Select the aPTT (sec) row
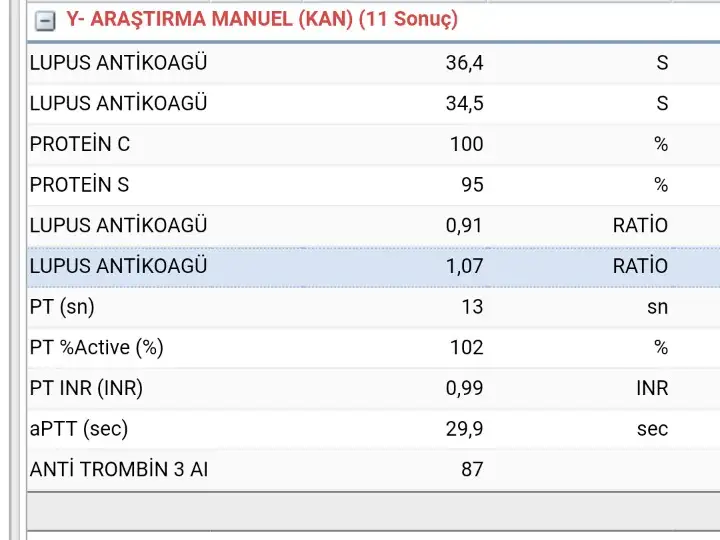Screen dimensions: 720x540 point(79,429)
